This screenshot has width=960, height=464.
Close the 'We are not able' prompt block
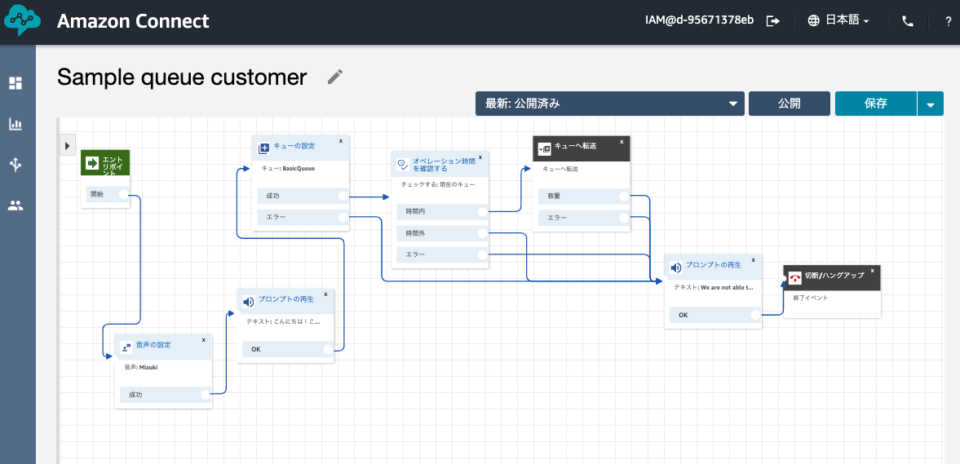754,260
